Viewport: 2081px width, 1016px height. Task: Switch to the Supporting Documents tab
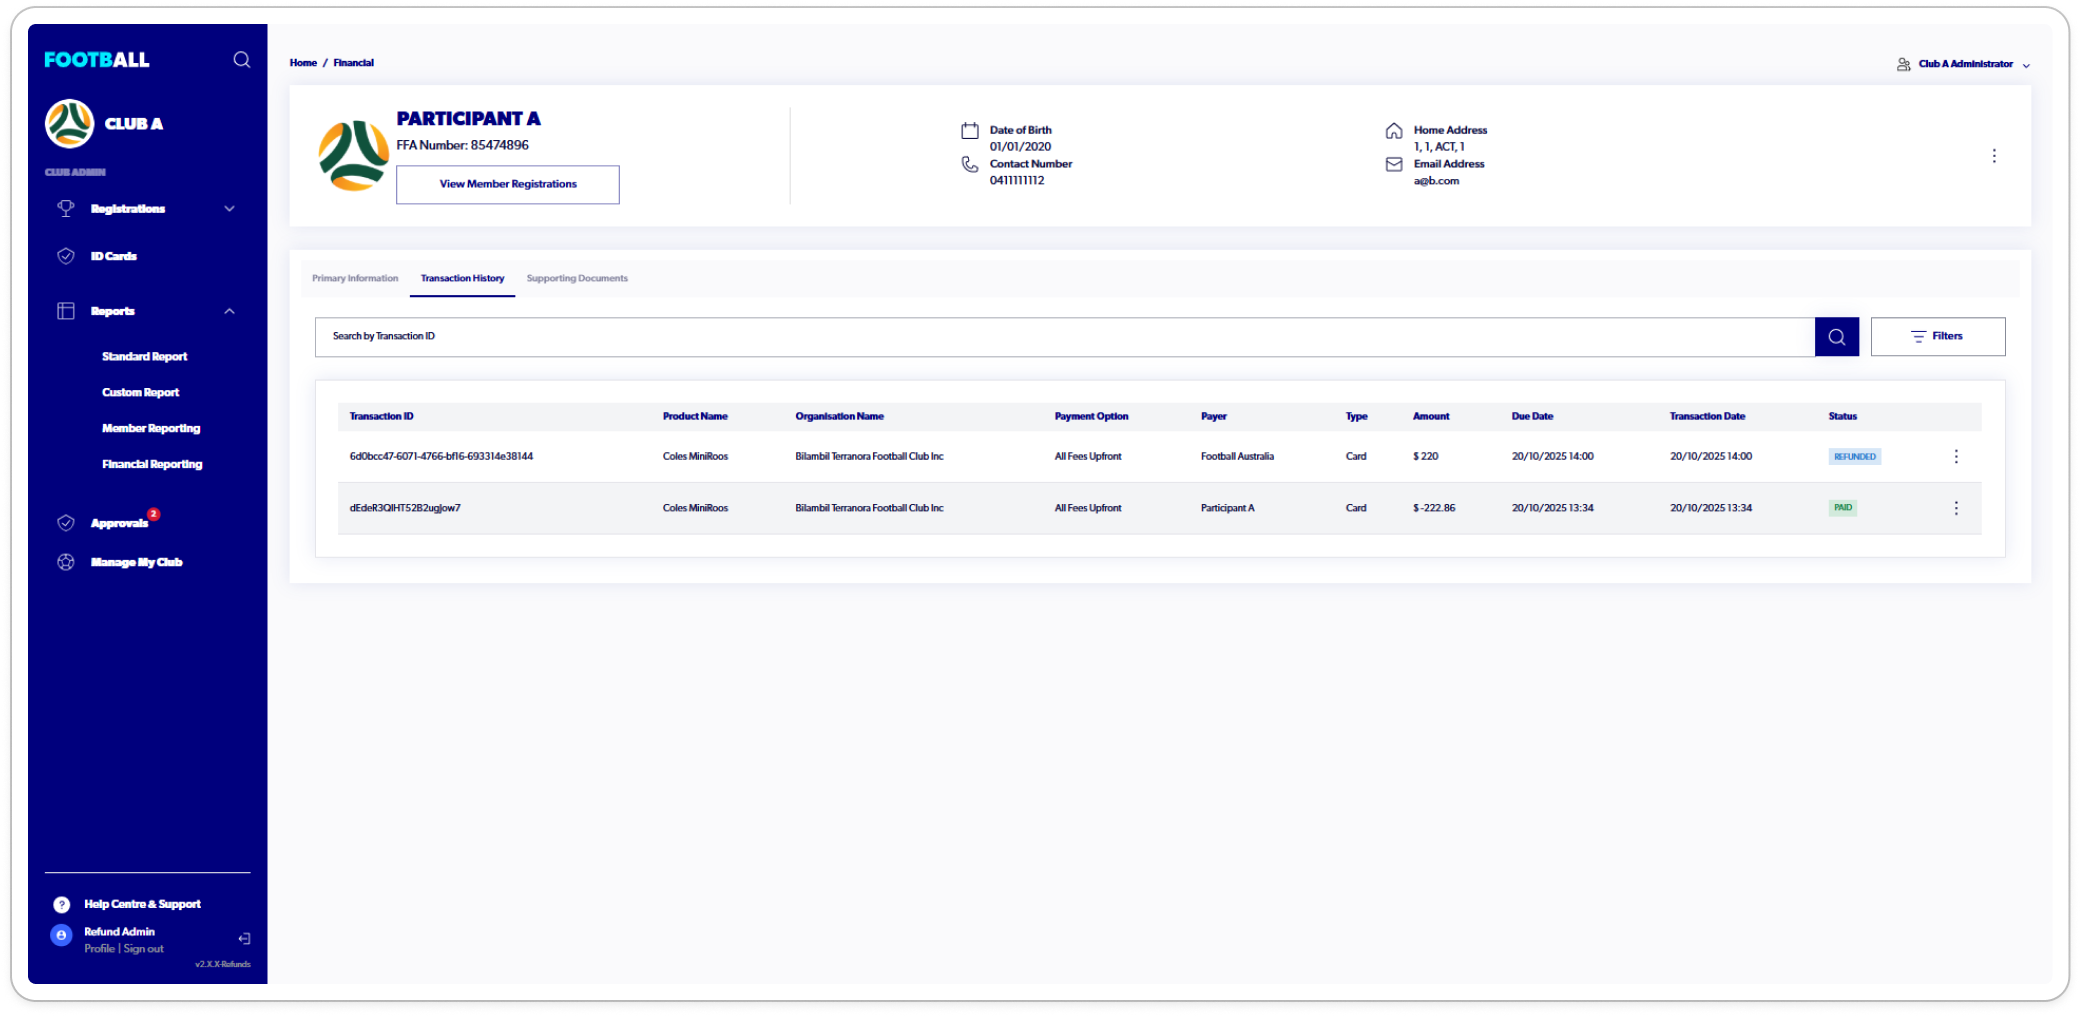[x=577, y=278]
